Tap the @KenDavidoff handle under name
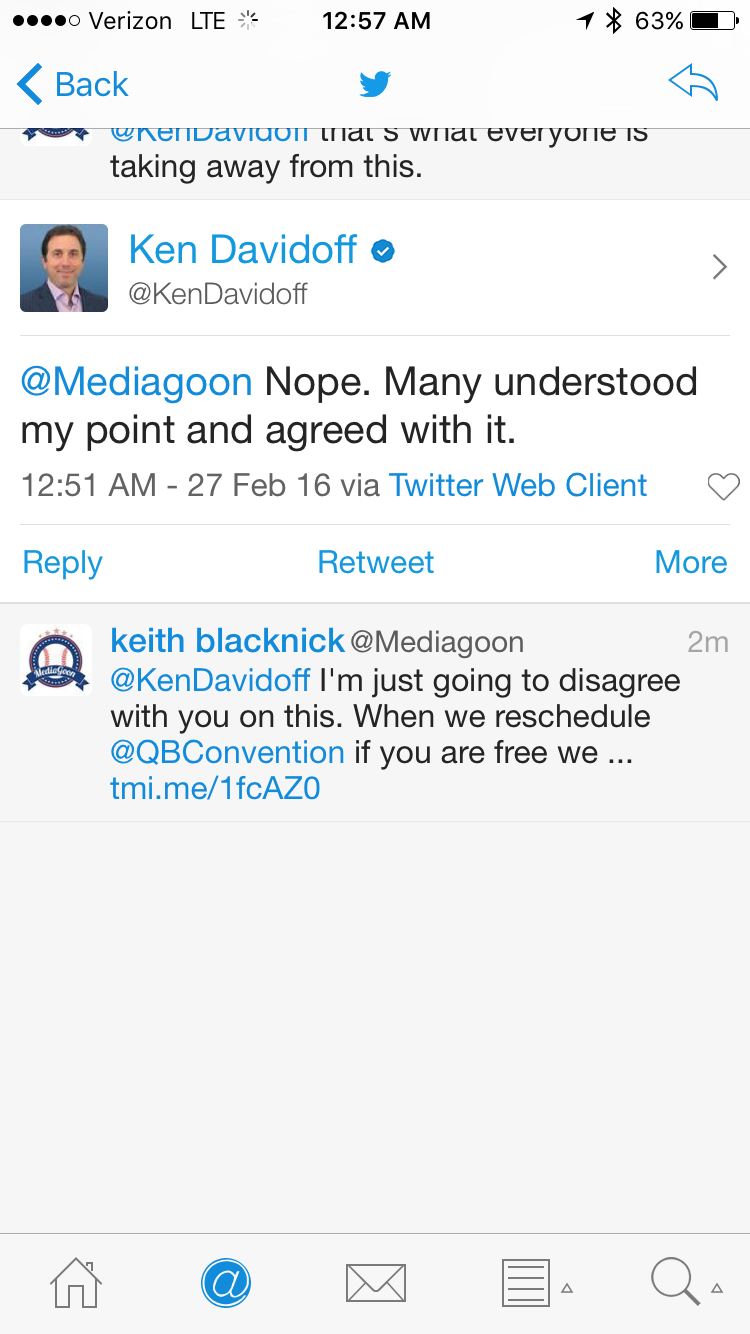Viewport: 750px width, 1334px height. pyautogui.click(x=218, y=294)
